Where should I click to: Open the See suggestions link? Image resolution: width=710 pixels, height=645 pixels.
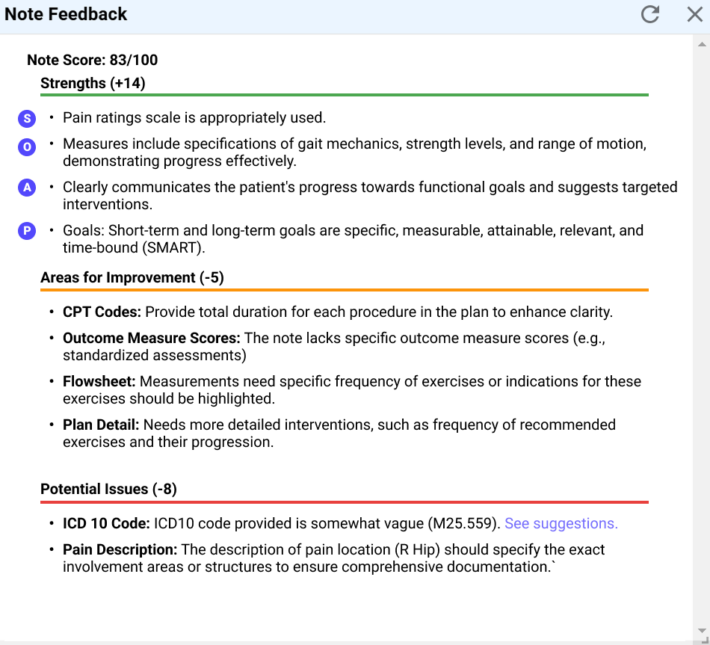(x=561, y=523)
